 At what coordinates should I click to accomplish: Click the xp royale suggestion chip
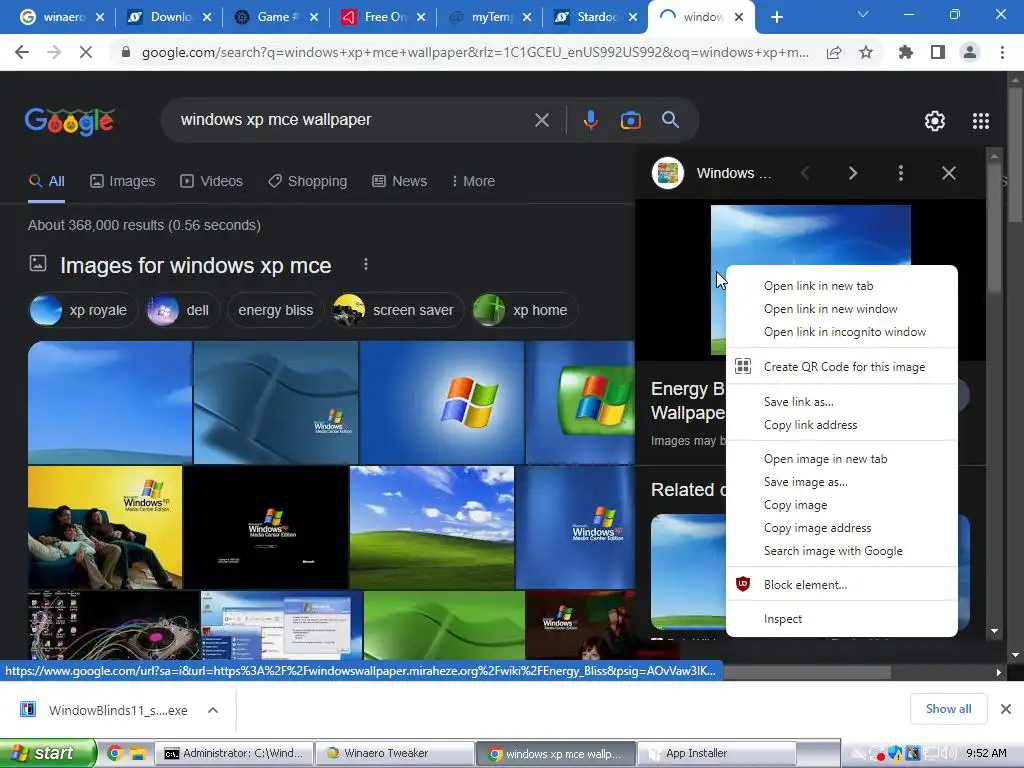coord(84,310)
